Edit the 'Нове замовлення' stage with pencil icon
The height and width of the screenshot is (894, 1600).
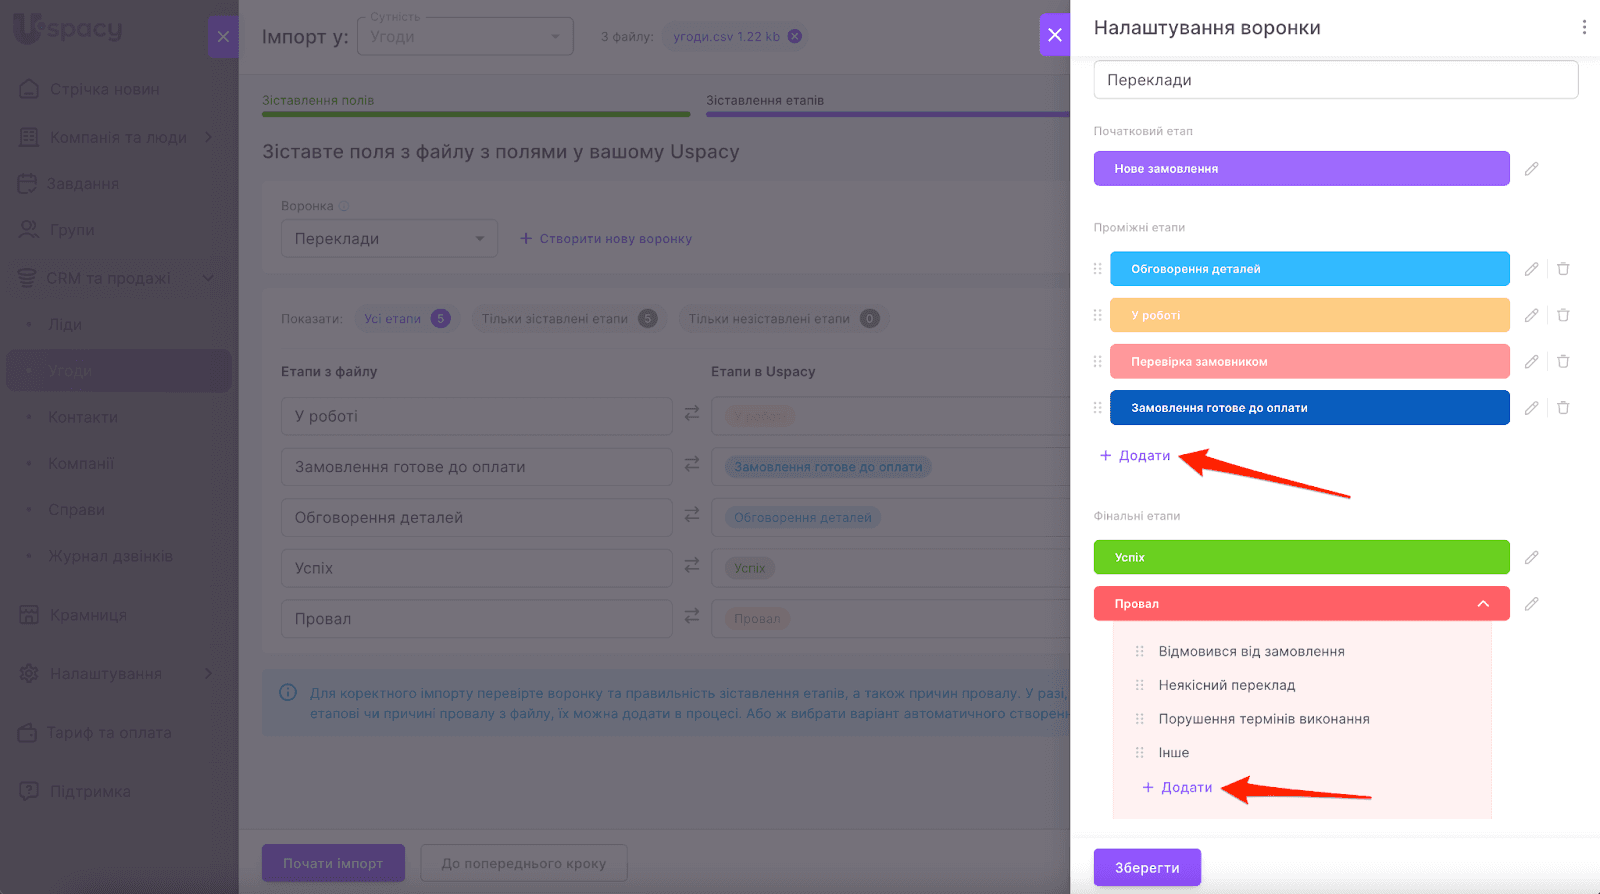(x=1531, y=169)
